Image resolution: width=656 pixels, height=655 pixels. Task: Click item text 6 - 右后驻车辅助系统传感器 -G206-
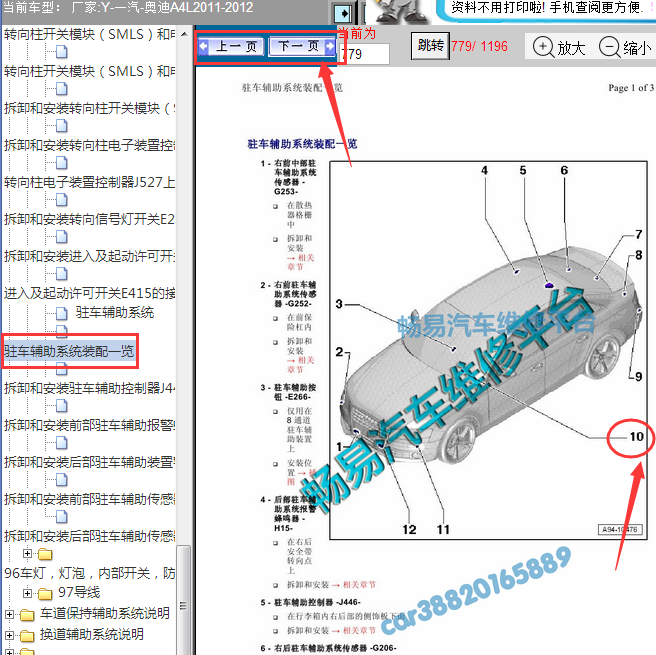pyautogui.click(x=328, y=648)
